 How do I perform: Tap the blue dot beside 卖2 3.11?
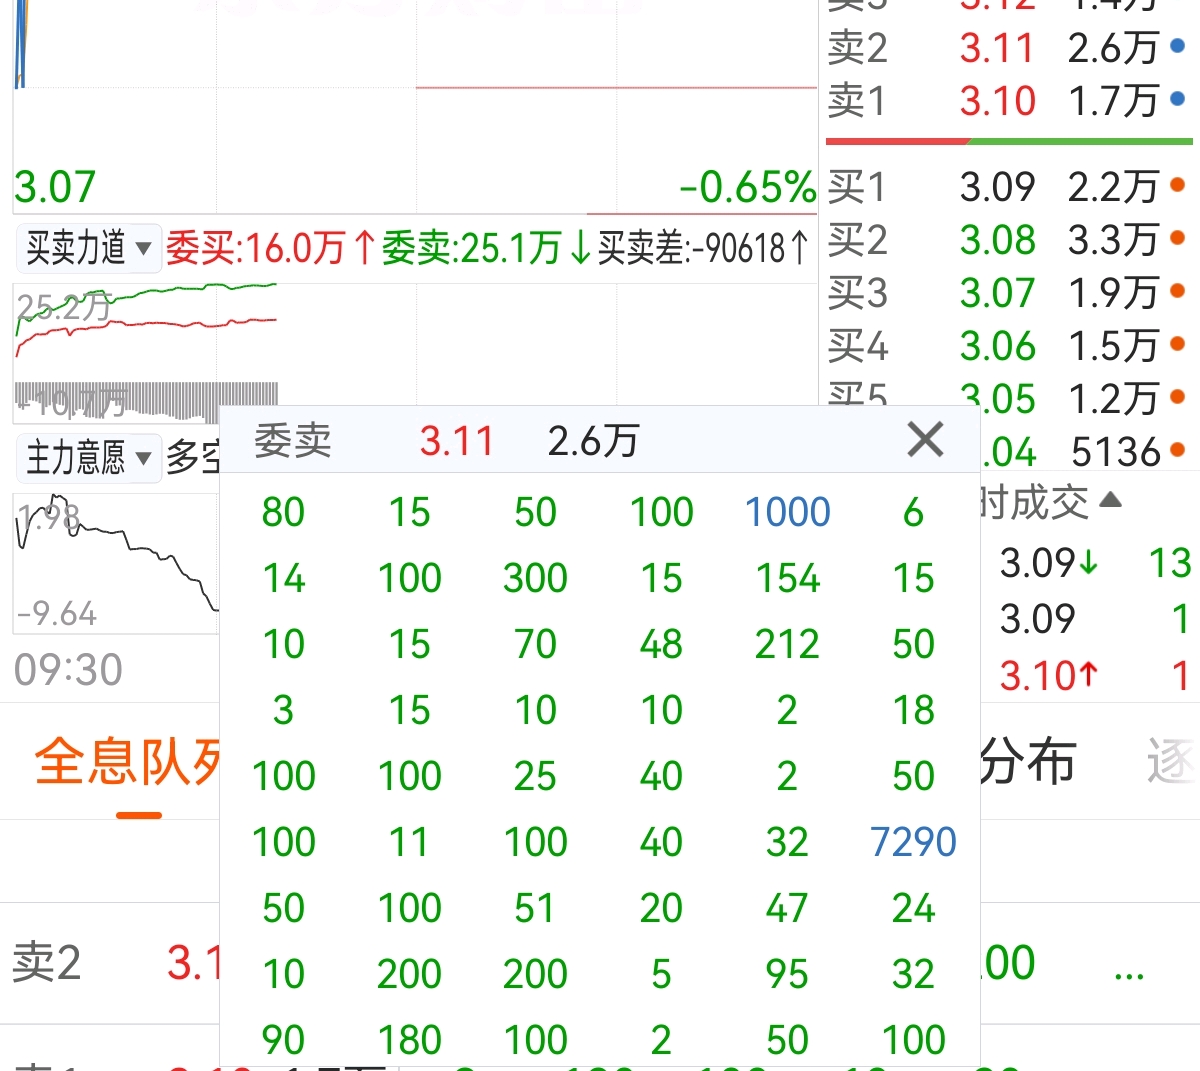coord(1178,46)
